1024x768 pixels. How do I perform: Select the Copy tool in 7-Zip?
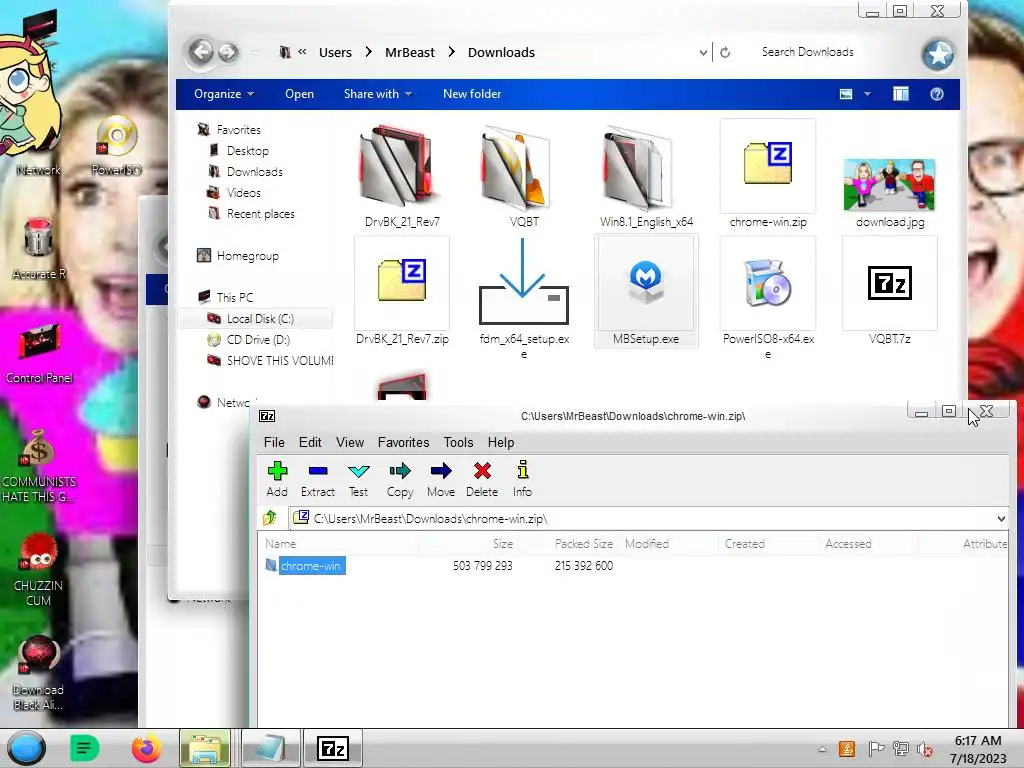tap(400, 479)
